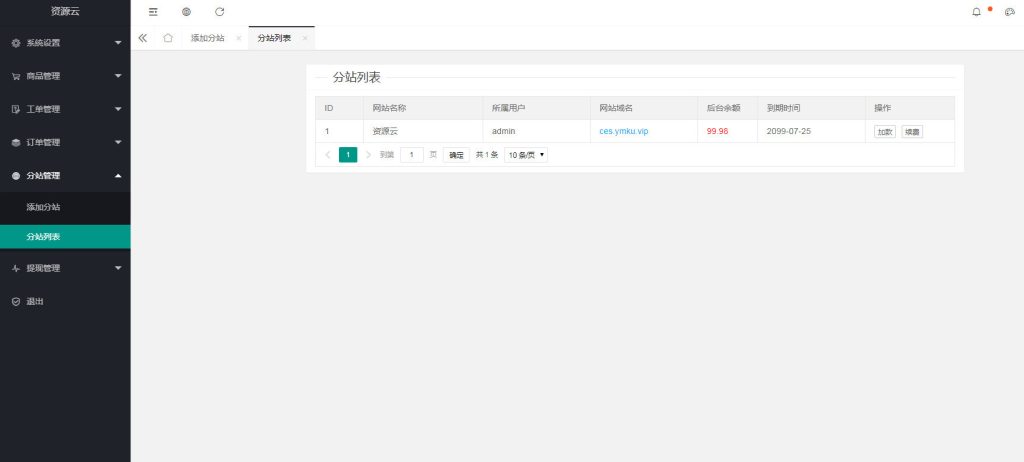Click the 操作 column header
The width and height of the screenshot is (1024, 462).
pyautogui.click(x=883, y=108)
